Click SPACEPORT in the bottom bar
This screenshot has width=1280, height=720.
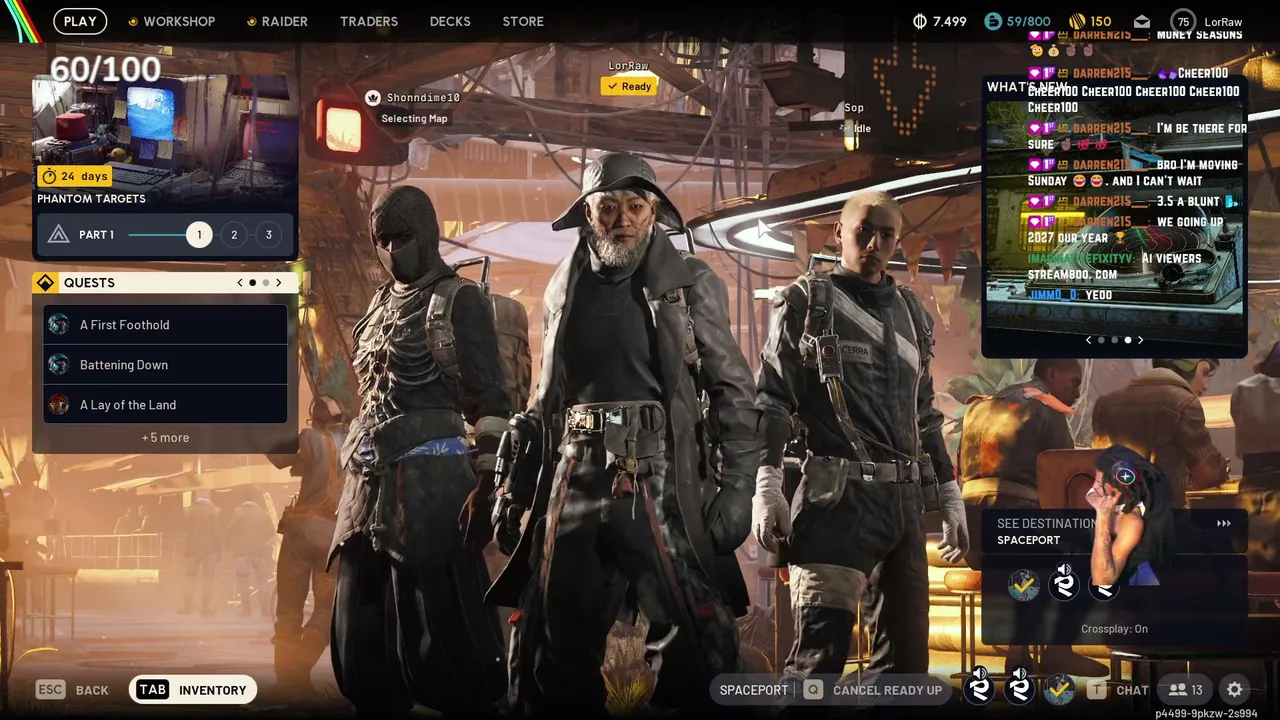754,690
